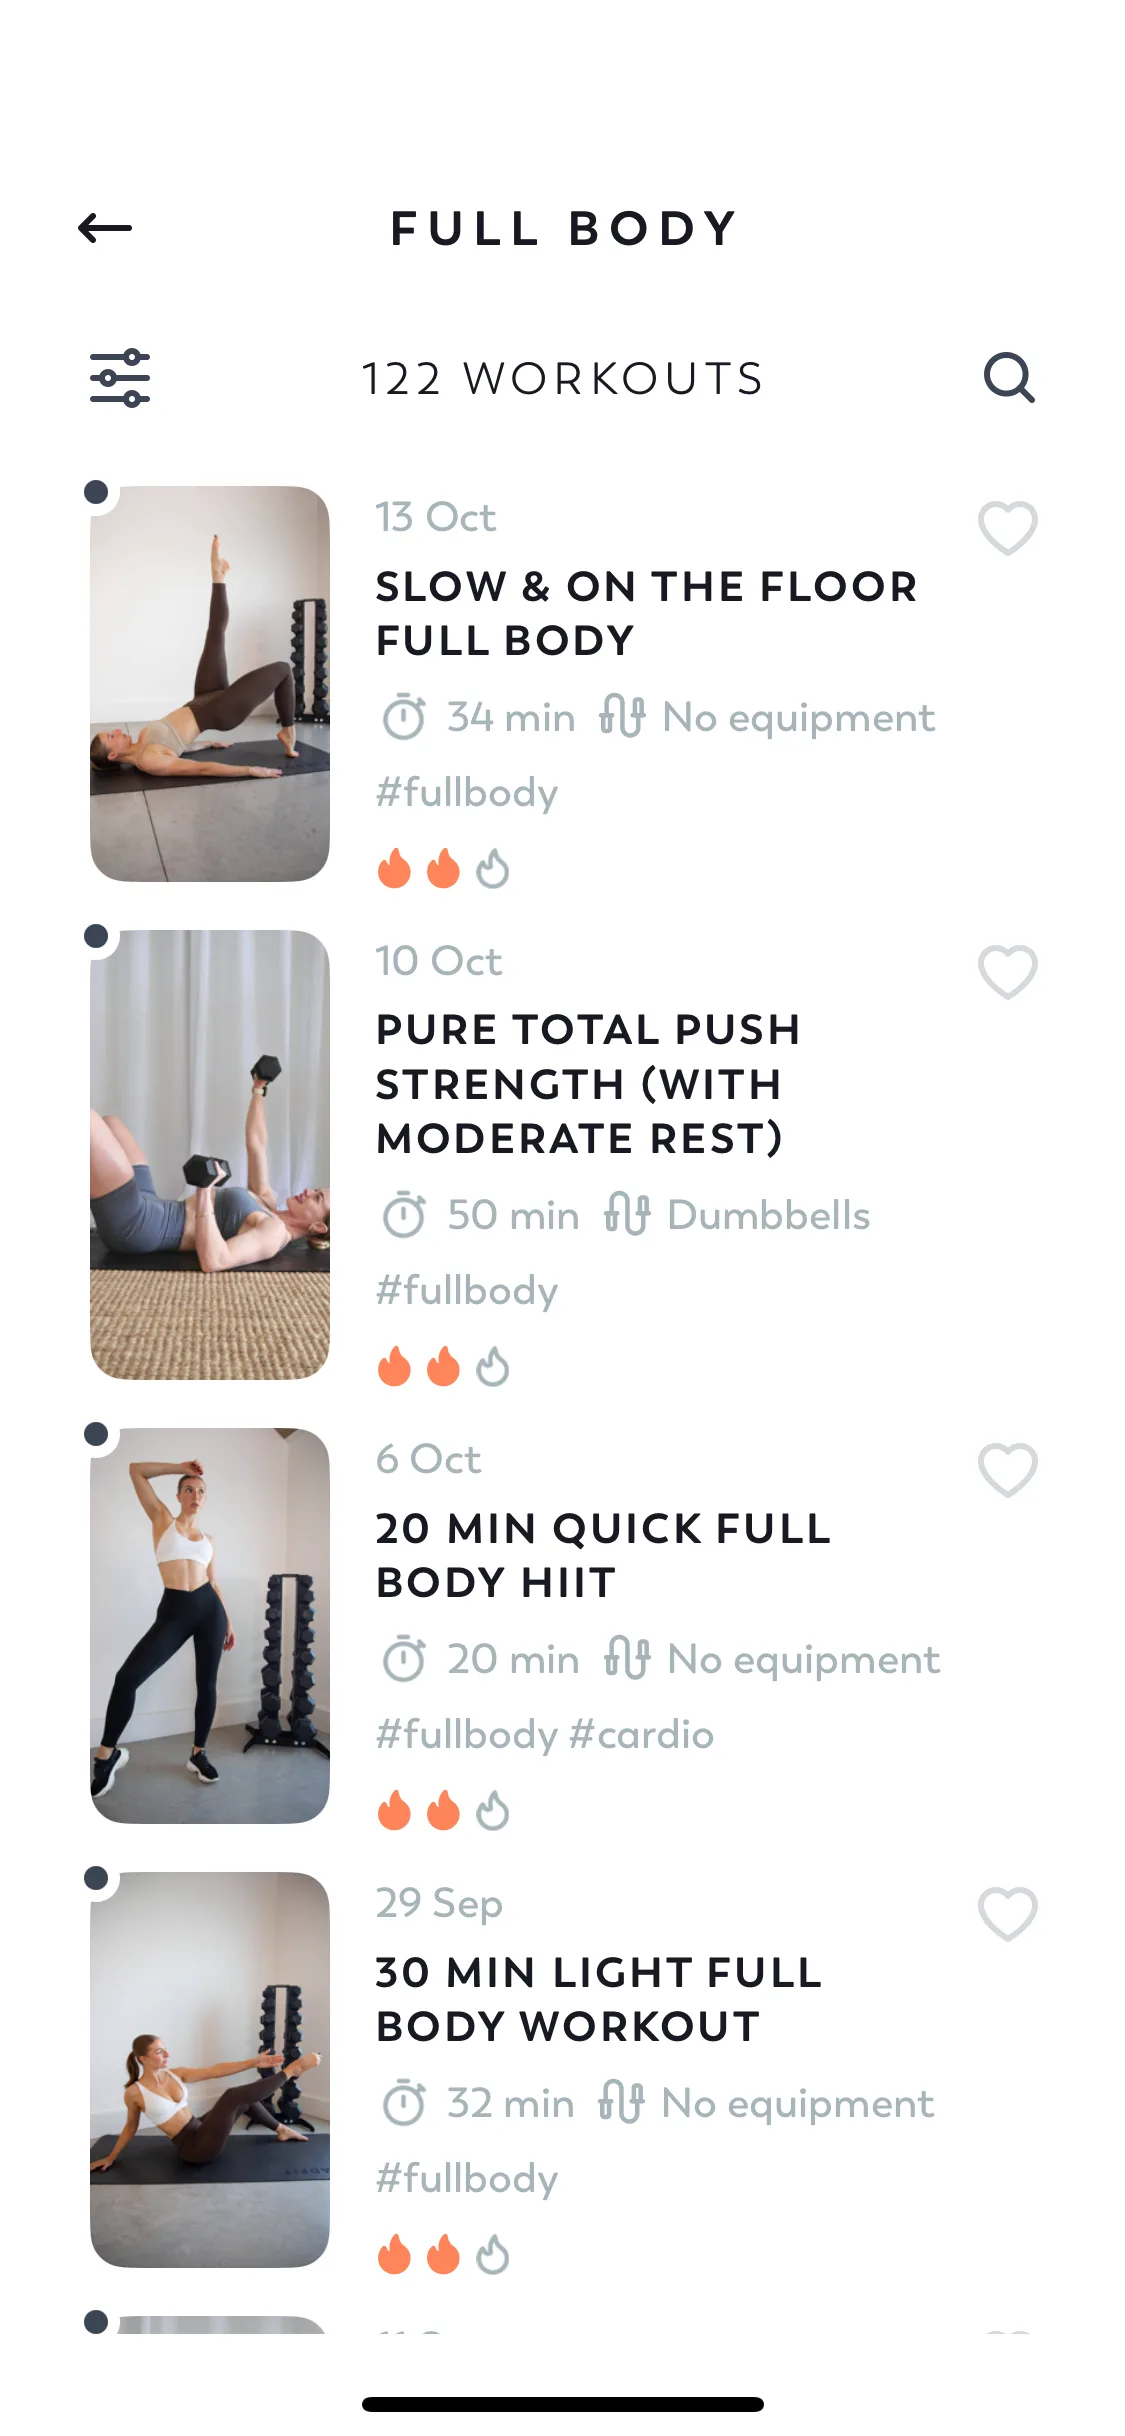1125x2436 pixels.
Task: Select 30 Min Light Full Body Workout title
Action: (x=599, y=1999)
